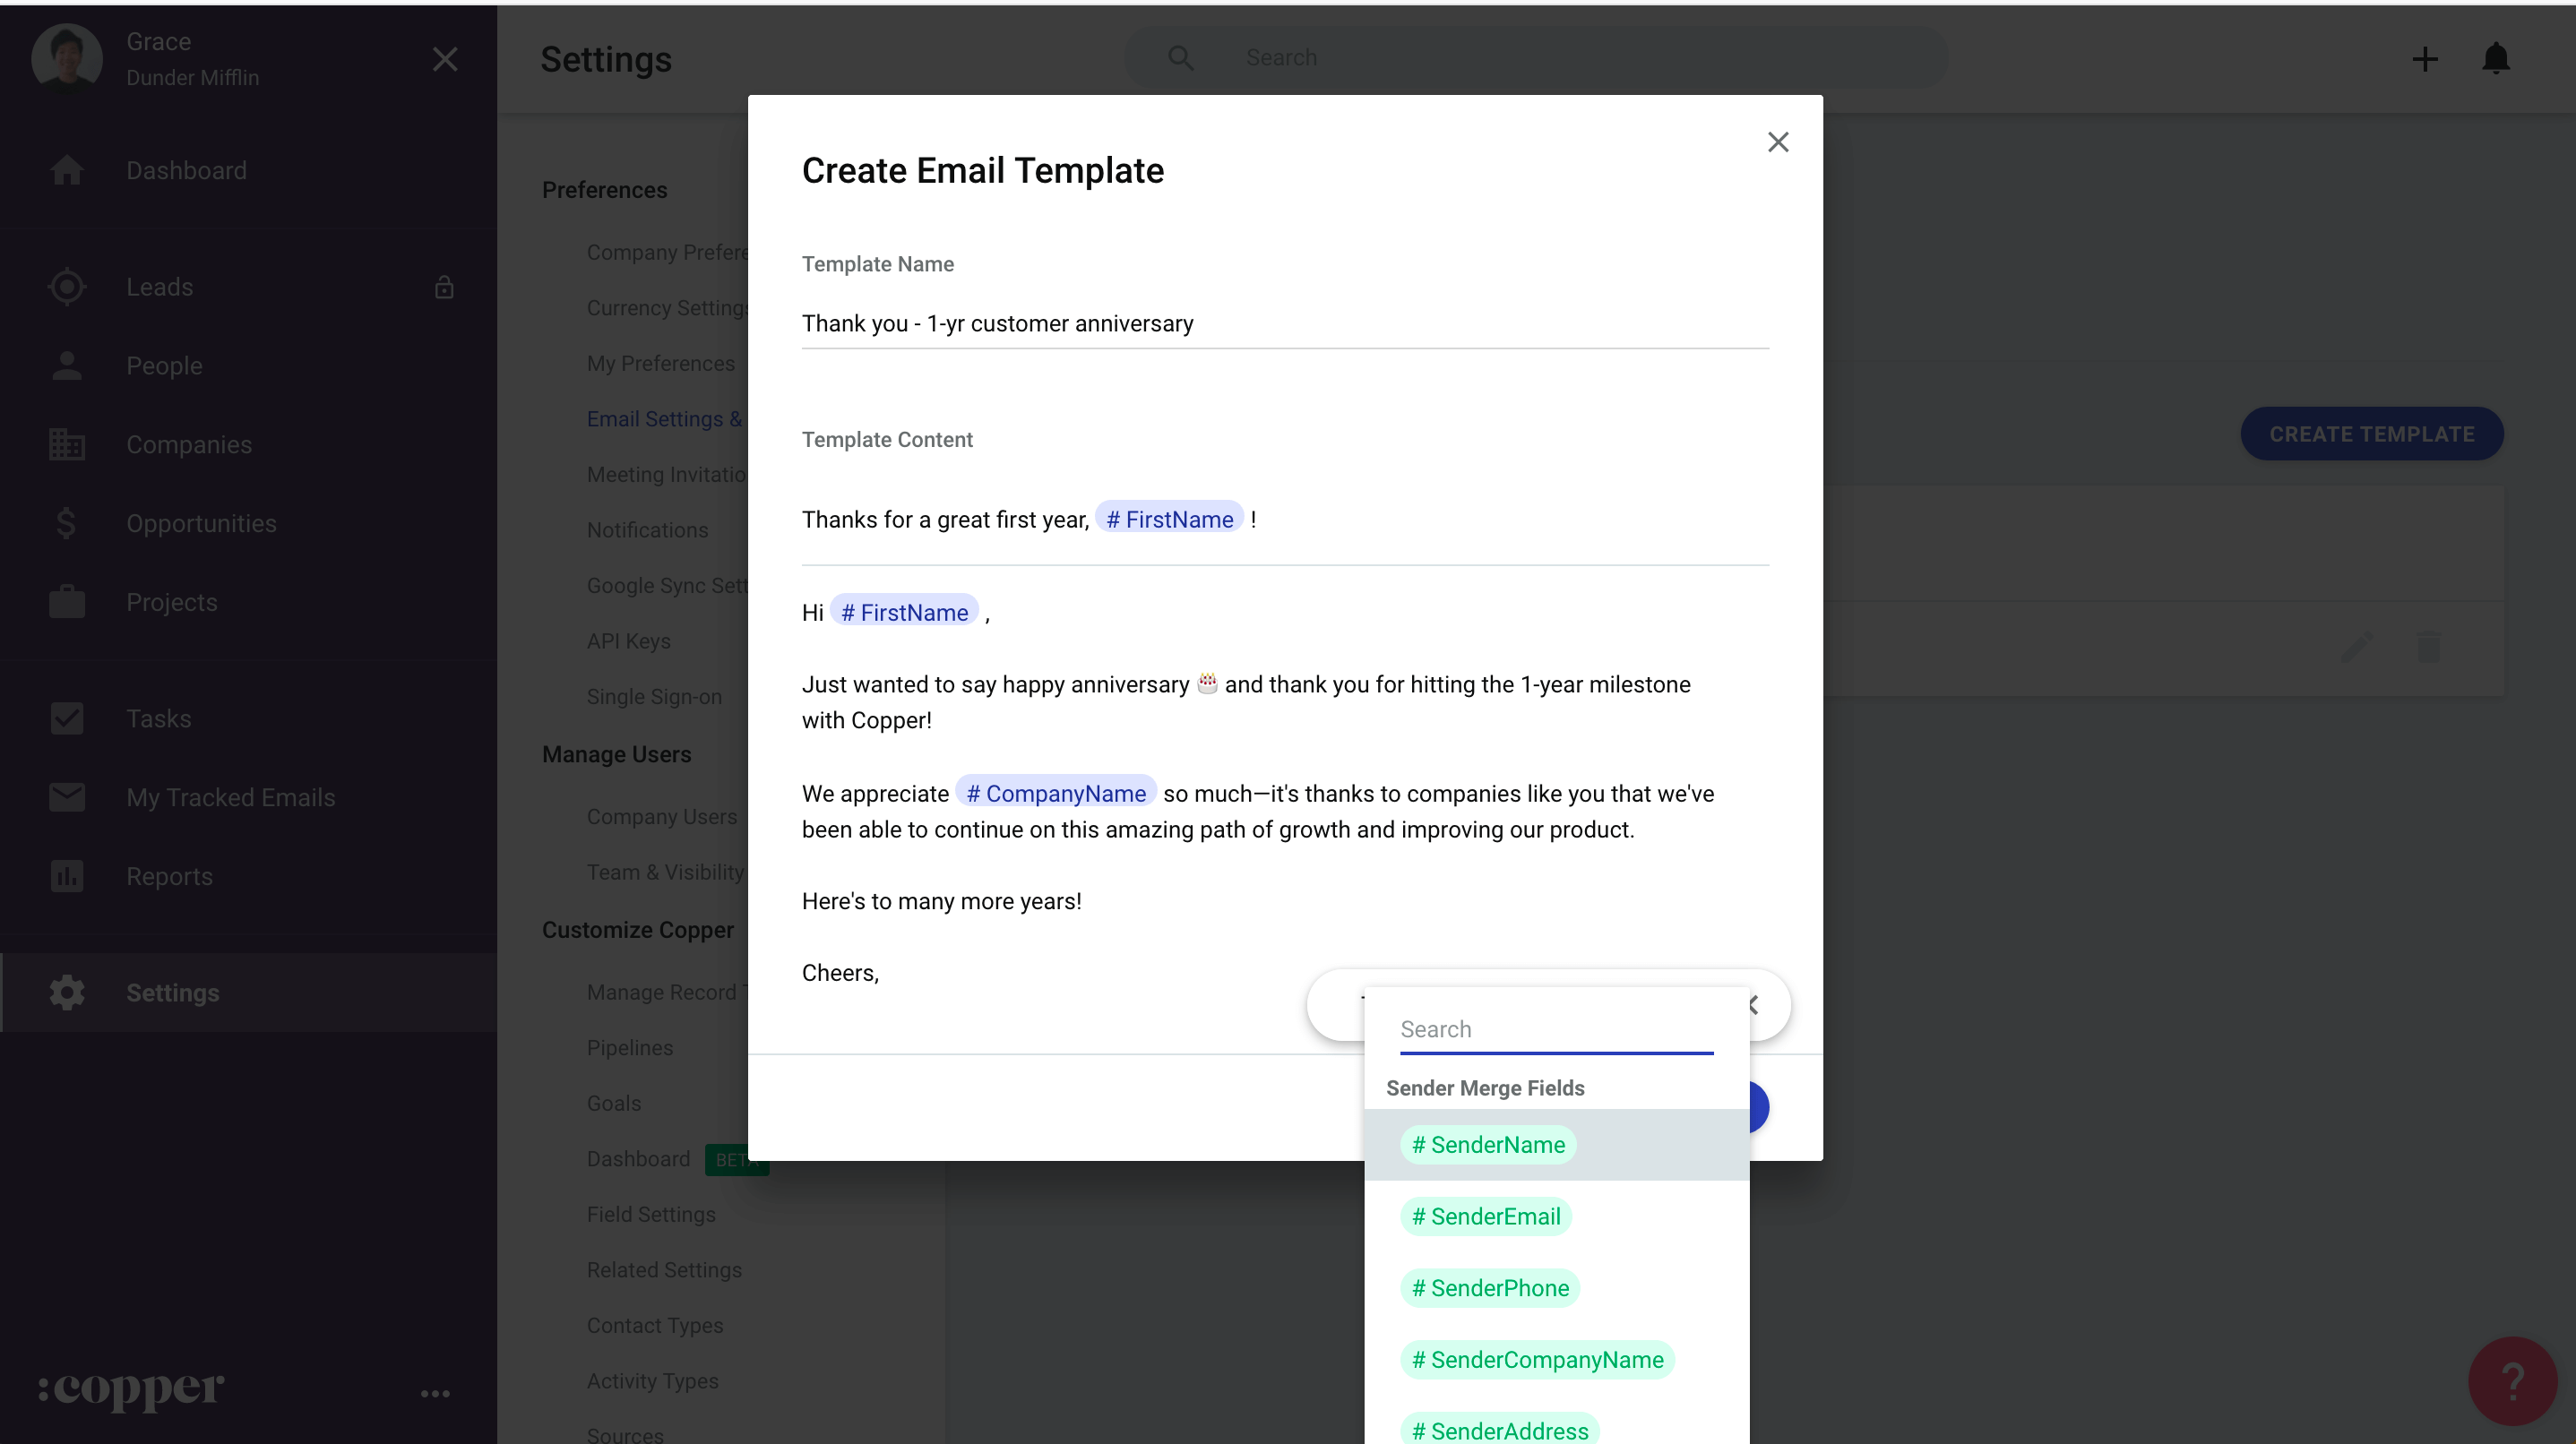Open Pipelines settings
This screenshot has width=2576, height=1444.
click(x=629, y=1047)
